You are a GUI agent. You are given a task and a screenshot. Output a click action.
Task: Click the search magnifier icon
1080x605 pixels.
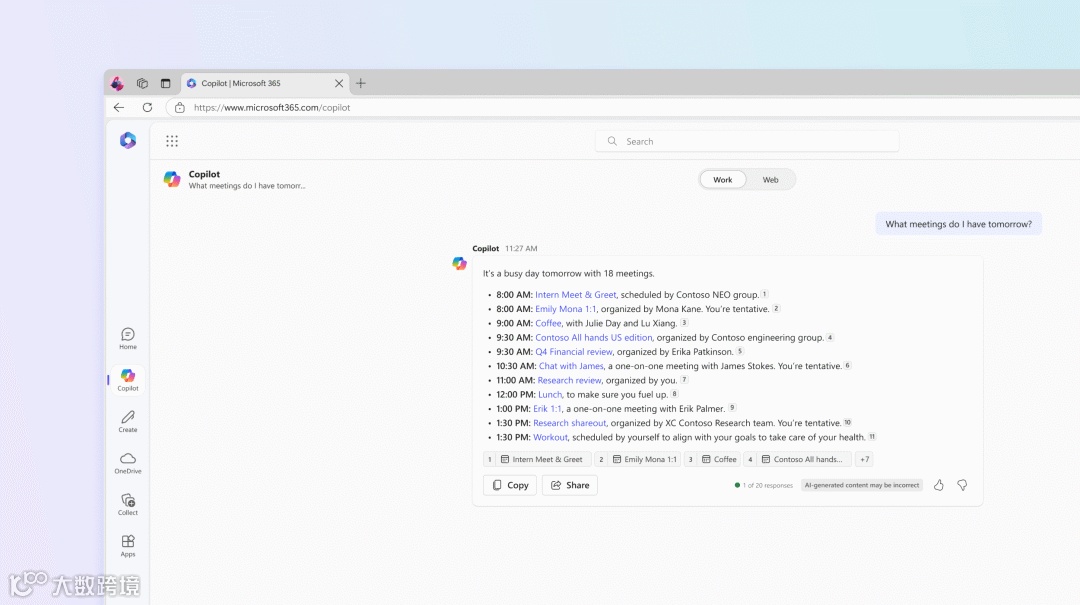pos(612,141)
